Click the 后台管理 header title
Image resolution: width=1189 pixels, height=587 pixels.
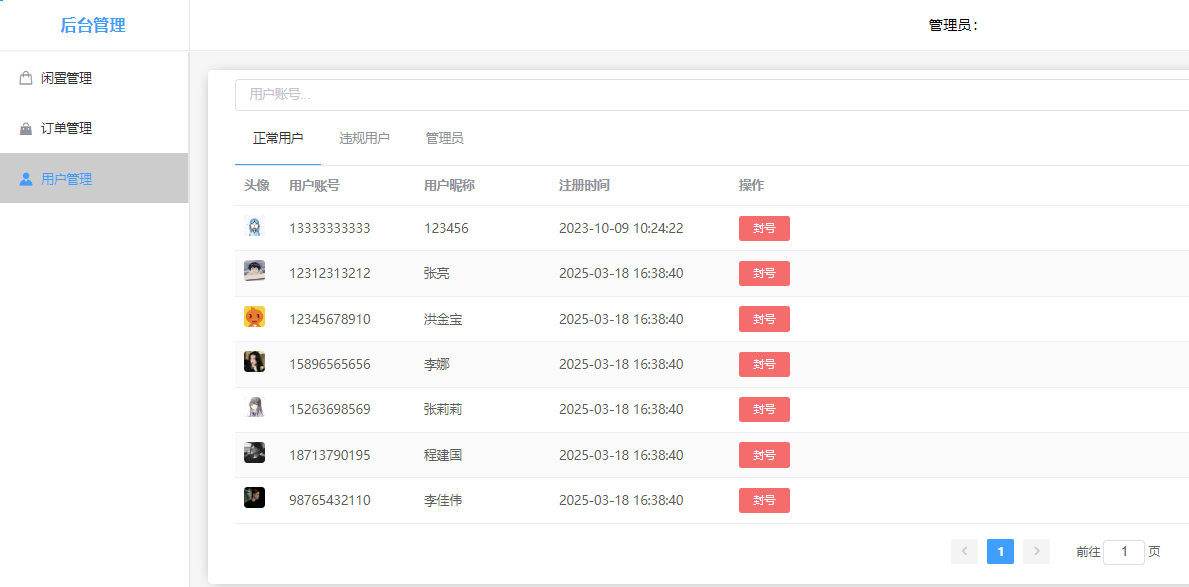tap(95, 24)
